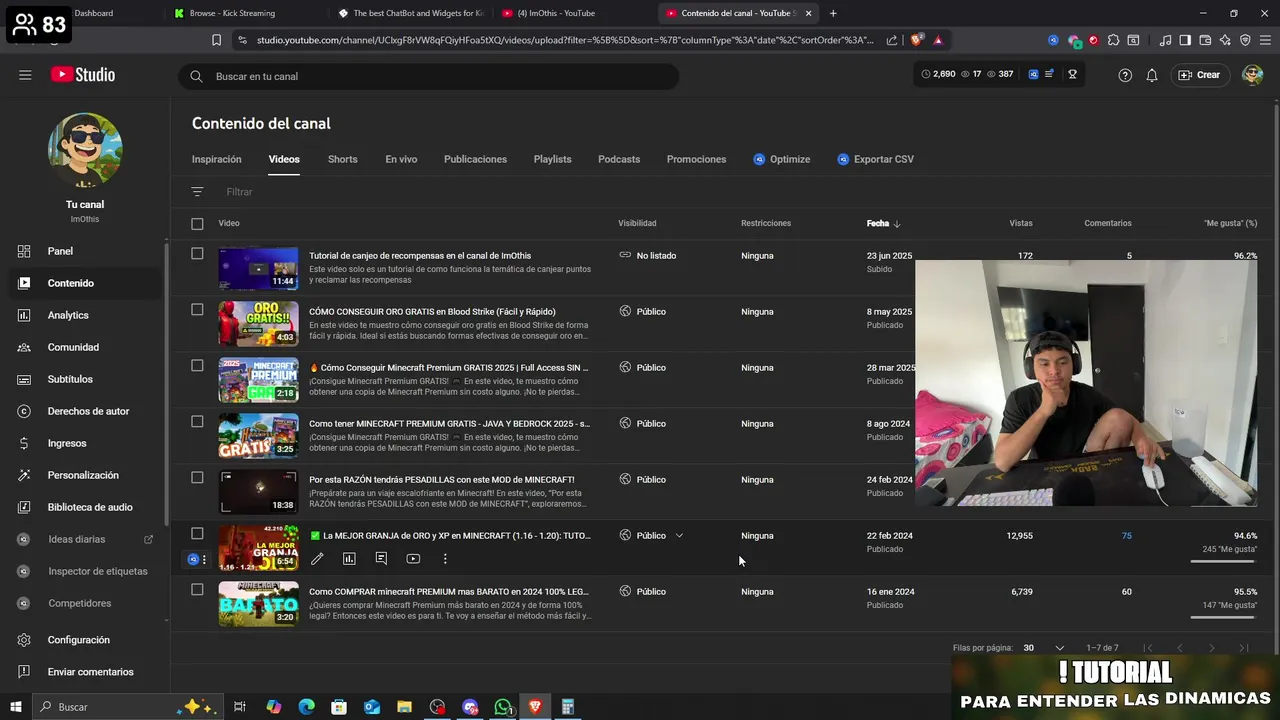1280x720 pixels.
Task: Open the Promociones tab
Action: [696, 159]
